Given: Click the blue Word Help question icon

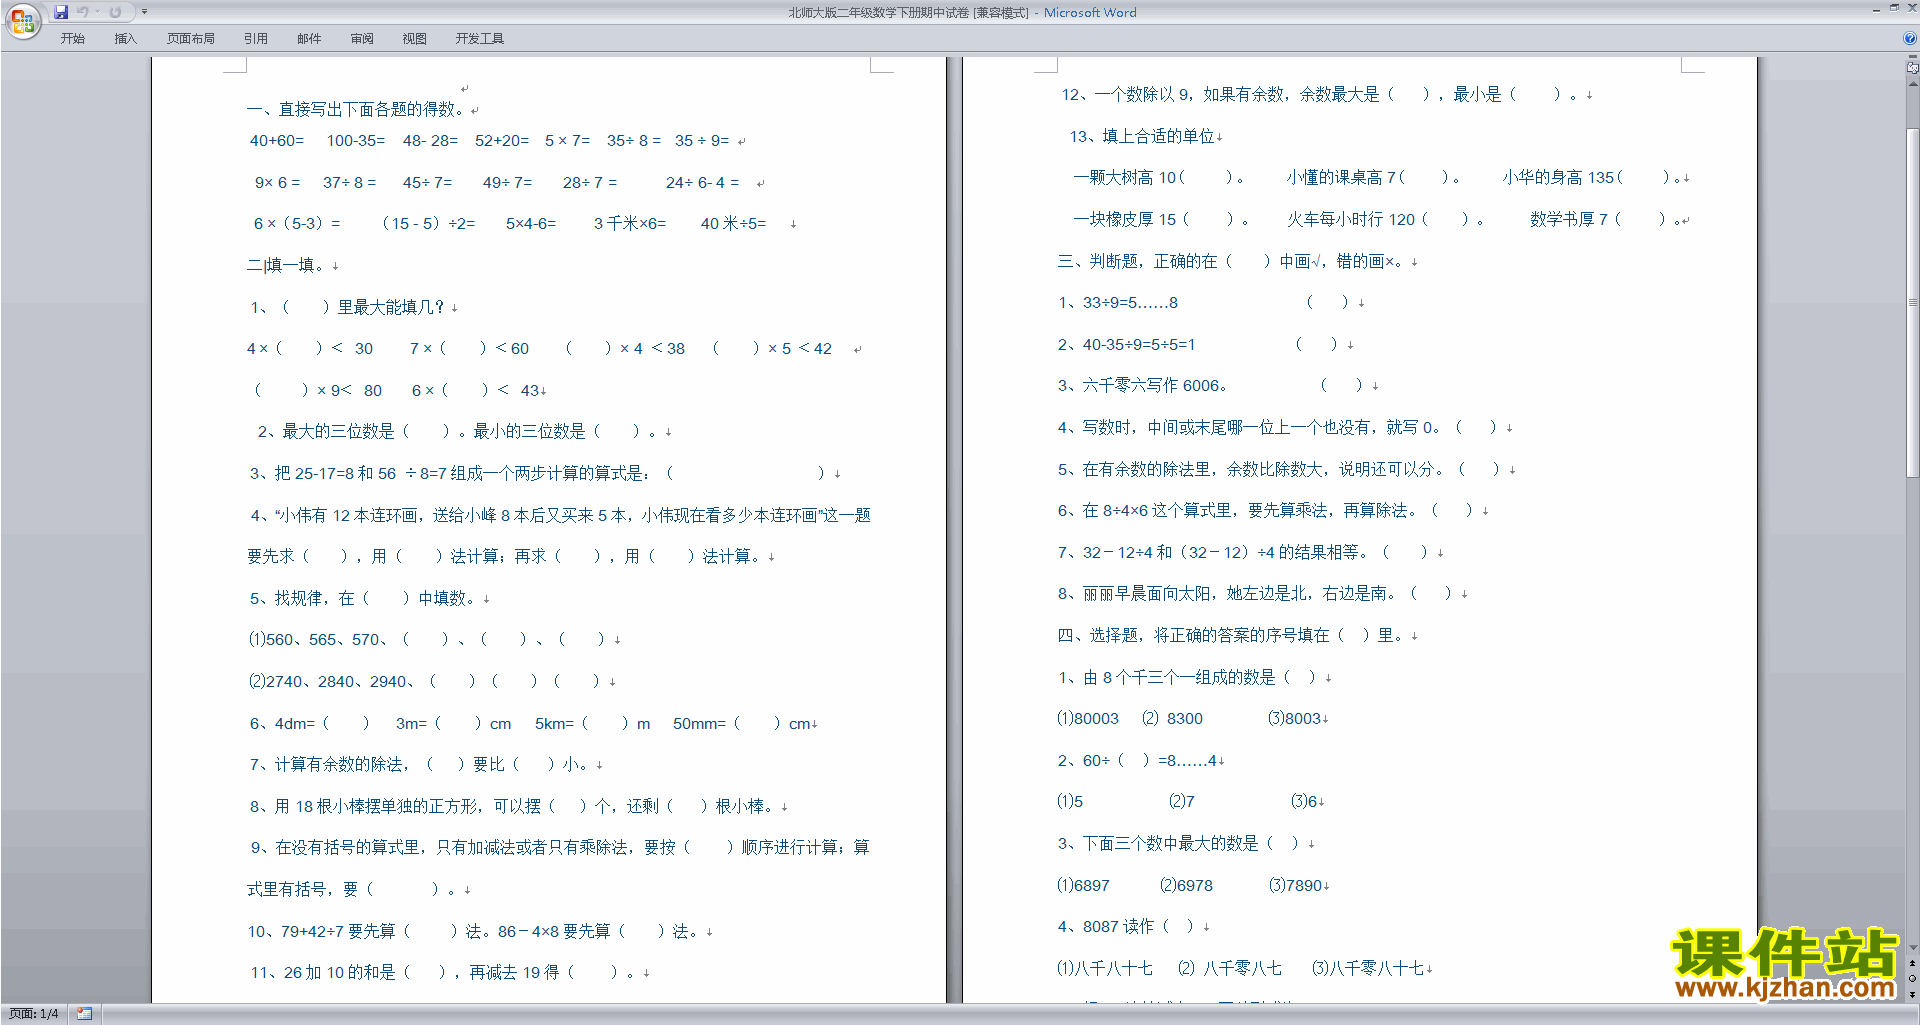Looking at the screenshot, I should 1910,39.
